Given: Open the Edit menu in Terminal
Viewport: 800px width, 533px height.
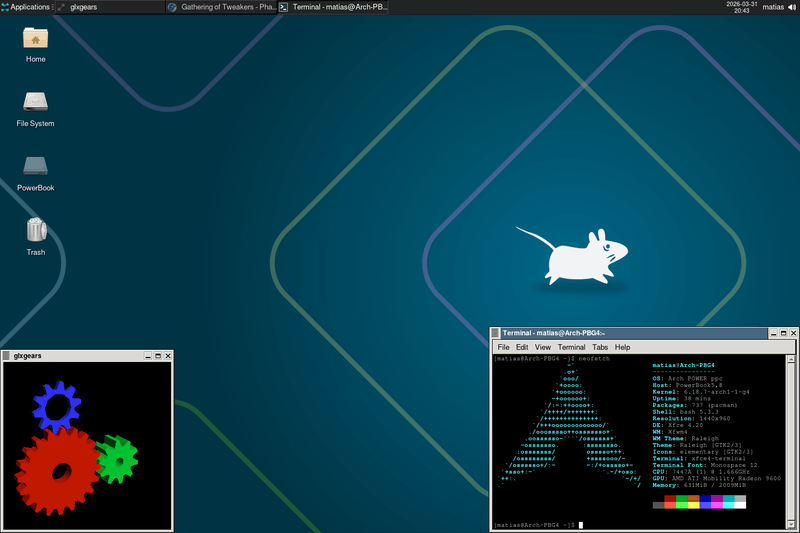Looking at the screenshot, I should 521,347.
